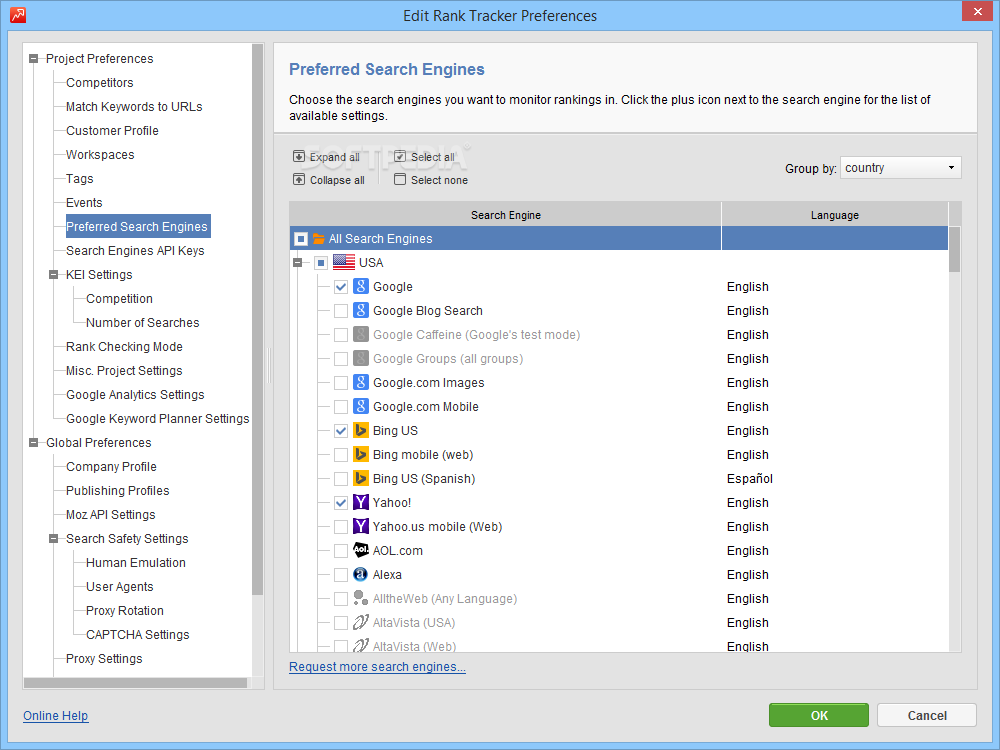
Task: Click the Rank Tracker app icon in title bar
Action: tap(18, 15)
